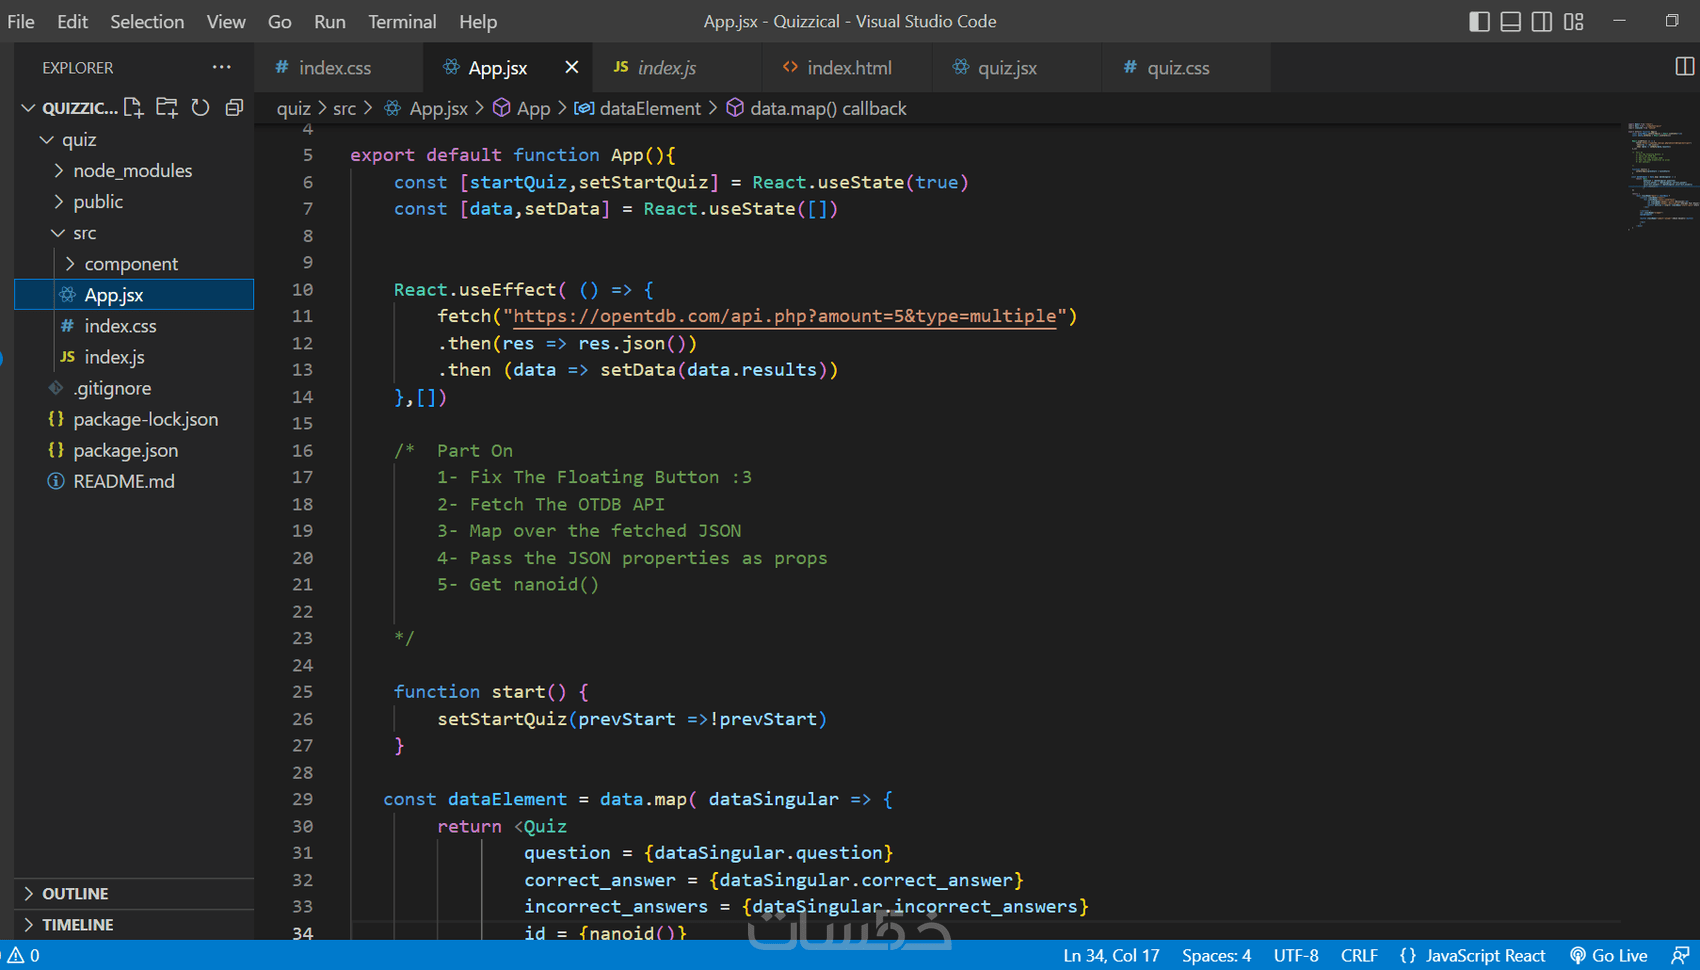Expand the OUTLINE section
The width and height of the screenshot is (1700, 970).
tap(134, 893)
